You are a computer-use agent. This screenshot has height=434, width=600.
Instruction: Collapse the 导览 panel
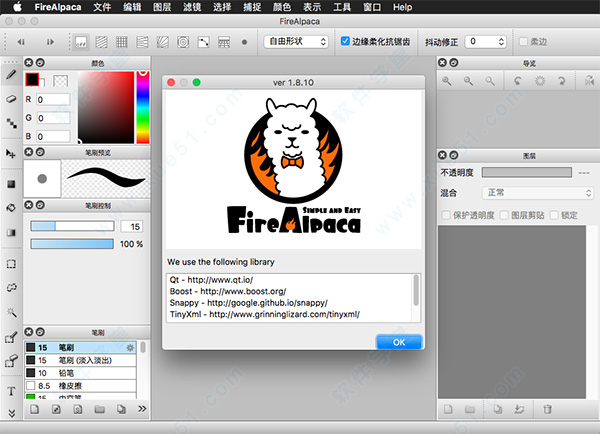pos(454,62)
